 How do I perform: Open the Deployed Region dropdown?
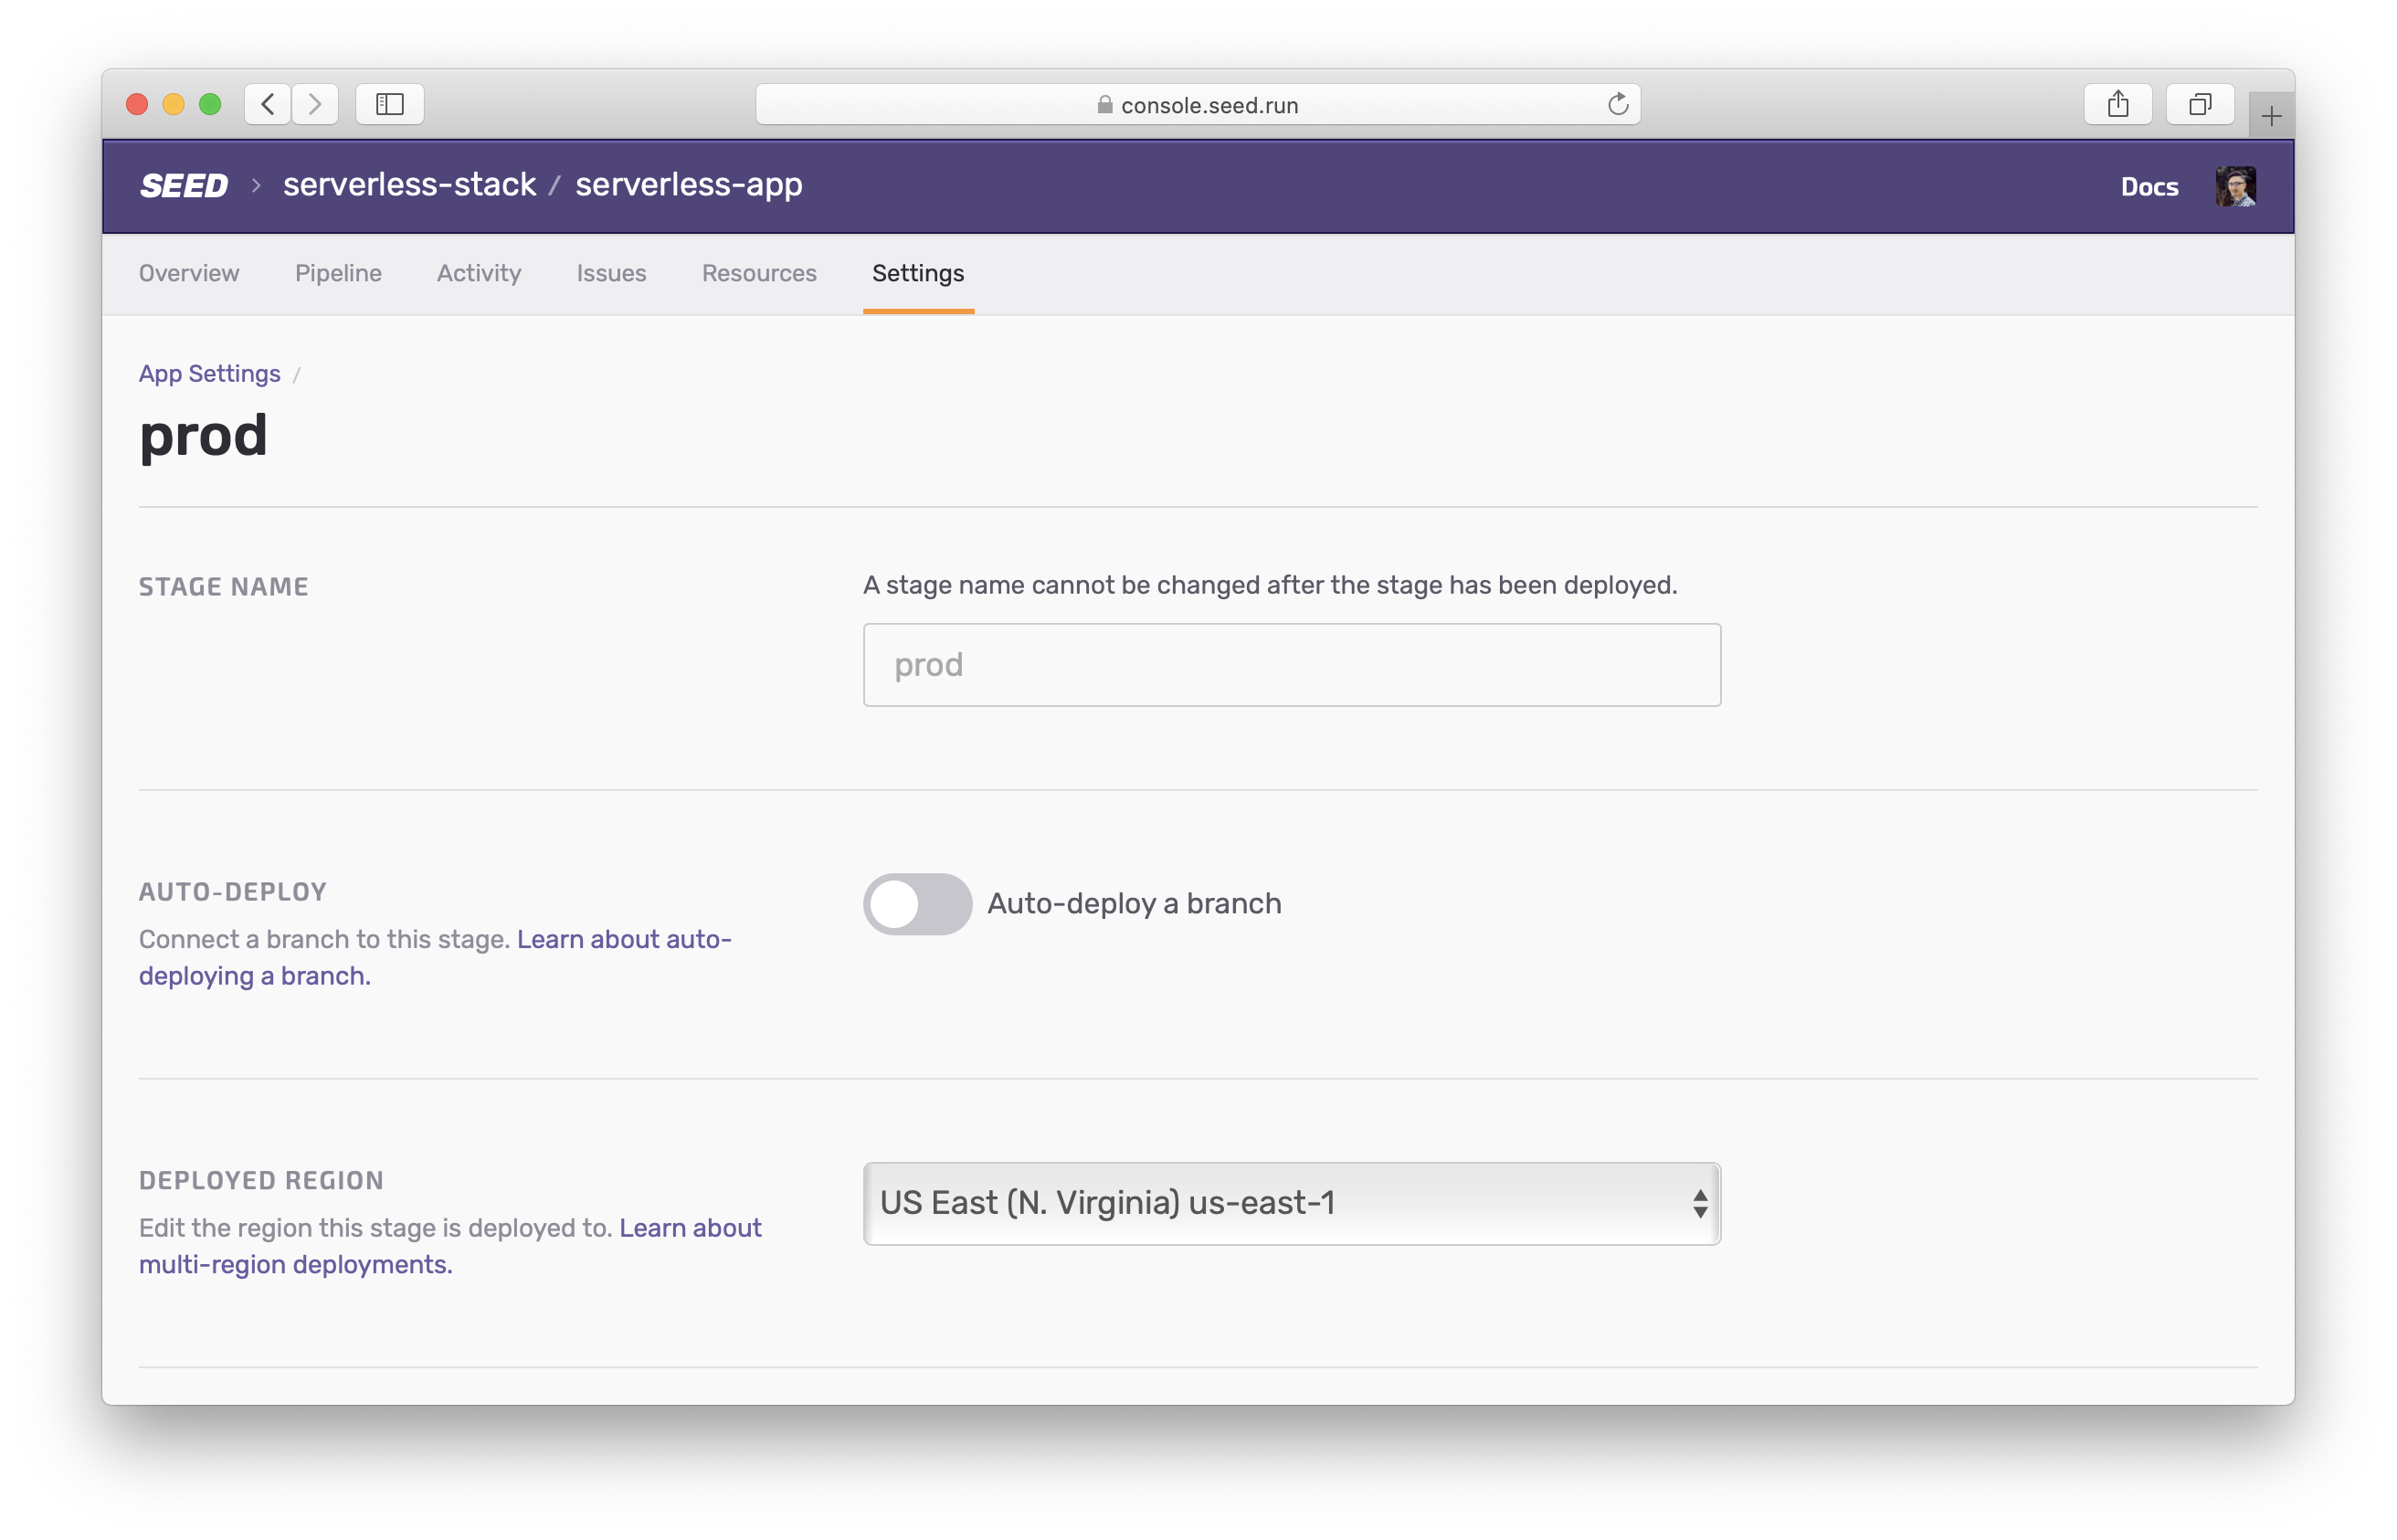click(x=1291, y=1203)
